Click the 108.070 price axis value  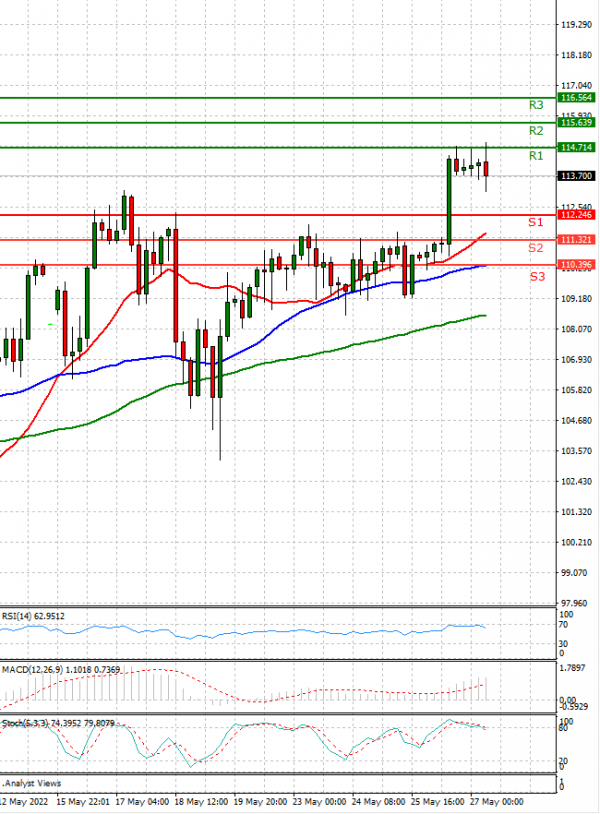tap(576, 329)
